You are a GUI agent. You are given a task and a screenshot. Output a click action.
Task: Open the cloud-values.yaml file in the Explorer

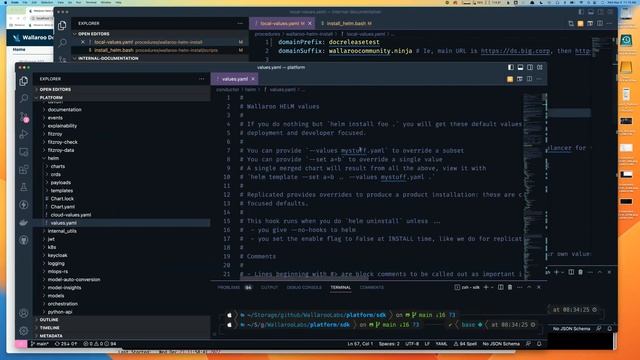pyautogui.click(x=122, y=215)
